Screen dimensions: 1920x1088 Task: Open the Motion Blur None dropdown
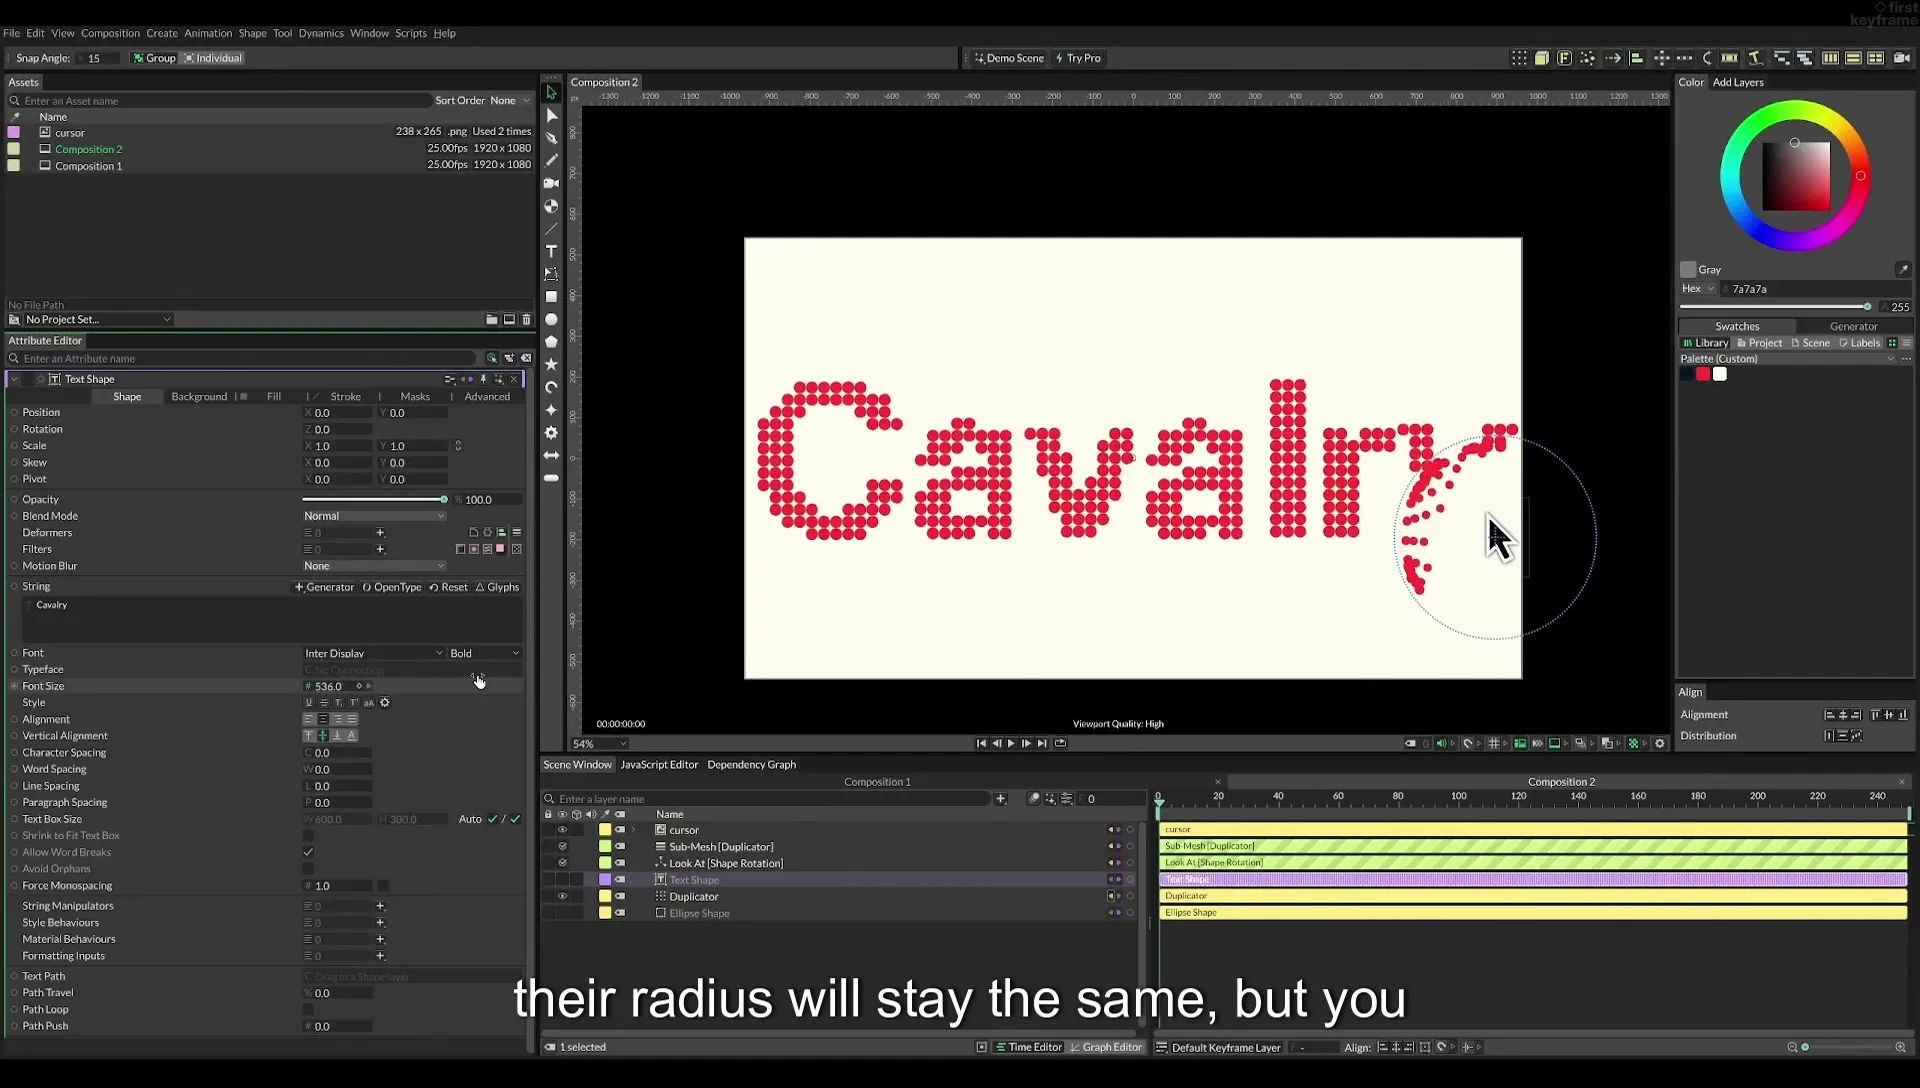374,566
